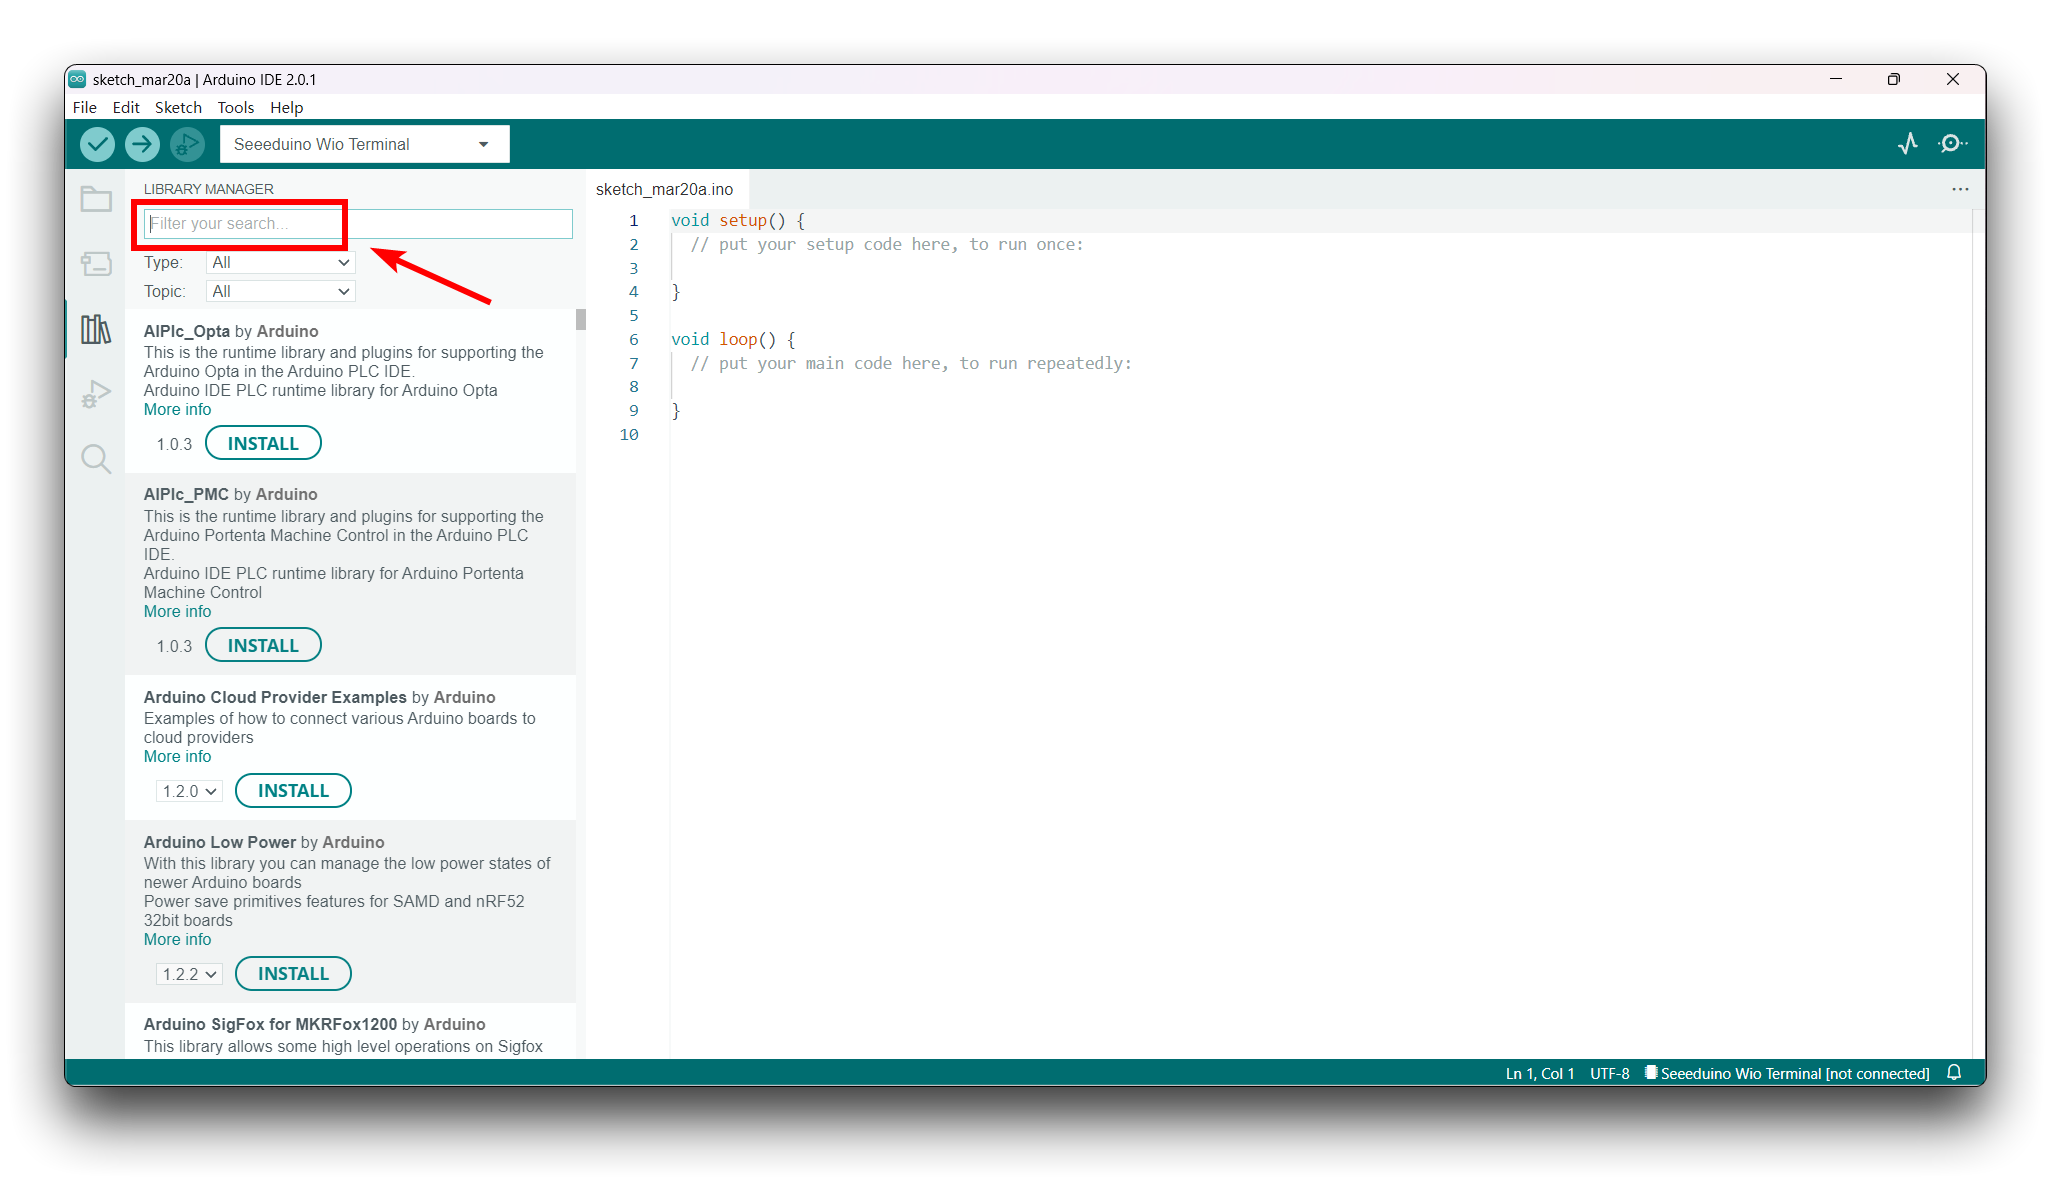Screen dimensions: 2051x1183
Task: Open the Serial Monitor
Action: tap(1952, 144)
